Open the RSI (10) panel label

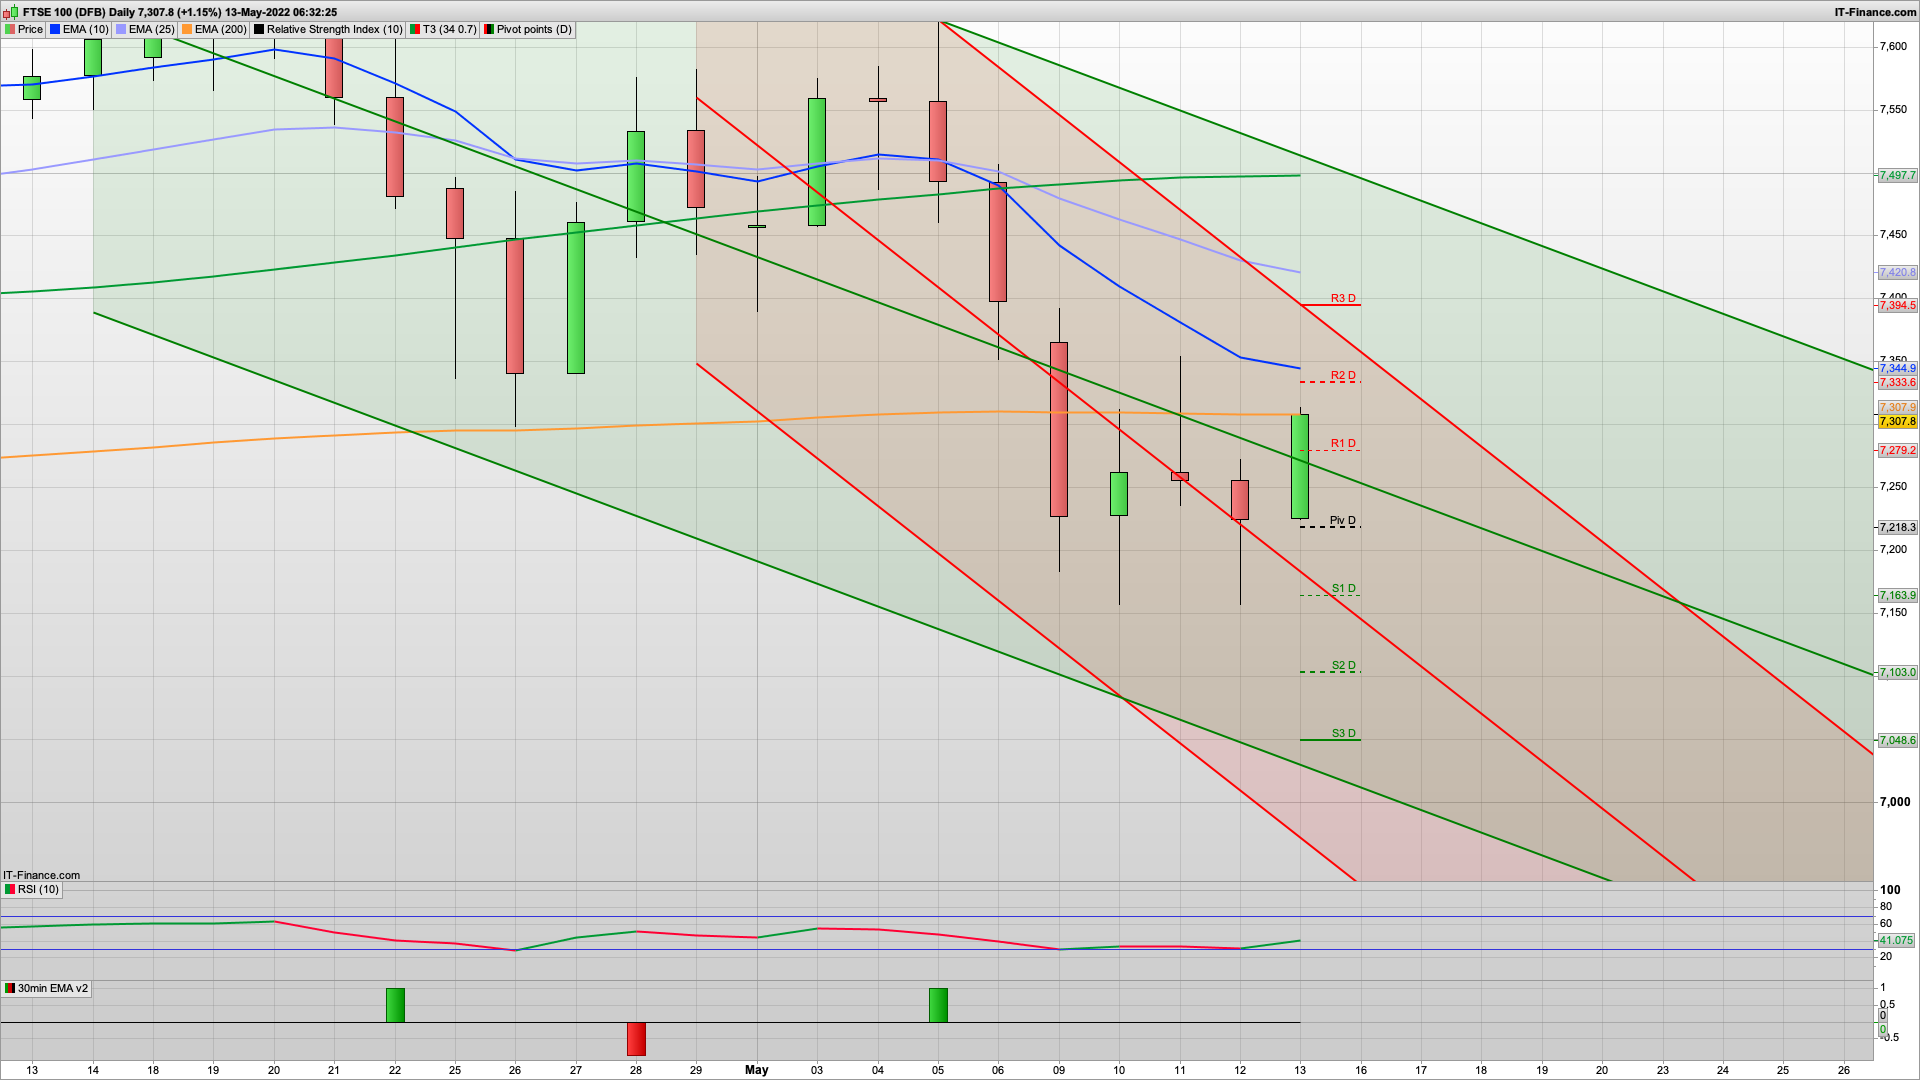point(38,890)
